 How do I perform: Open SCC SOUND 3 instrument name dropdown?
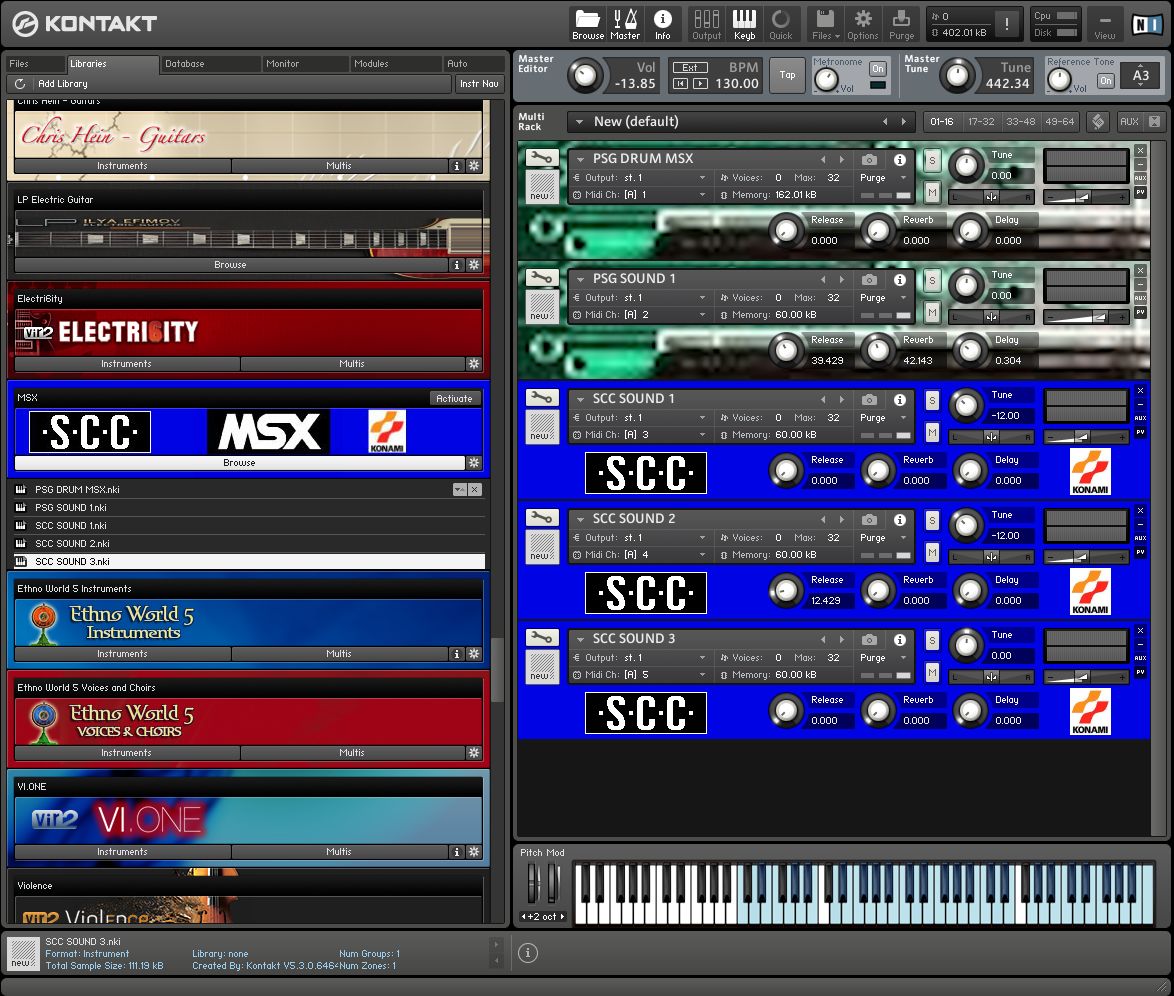click(x=580, y=639)
